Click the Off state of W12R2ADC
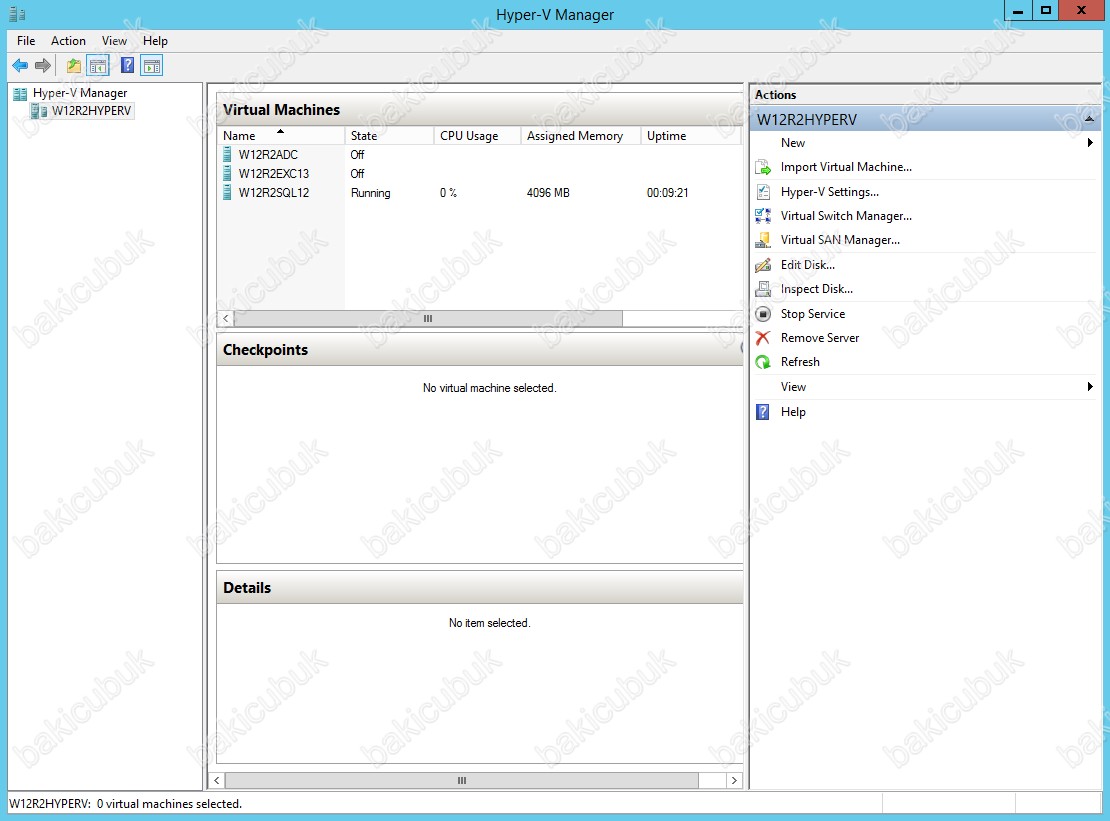The width and height of the screenshot is (1110, 821). [x=357, y=155]
